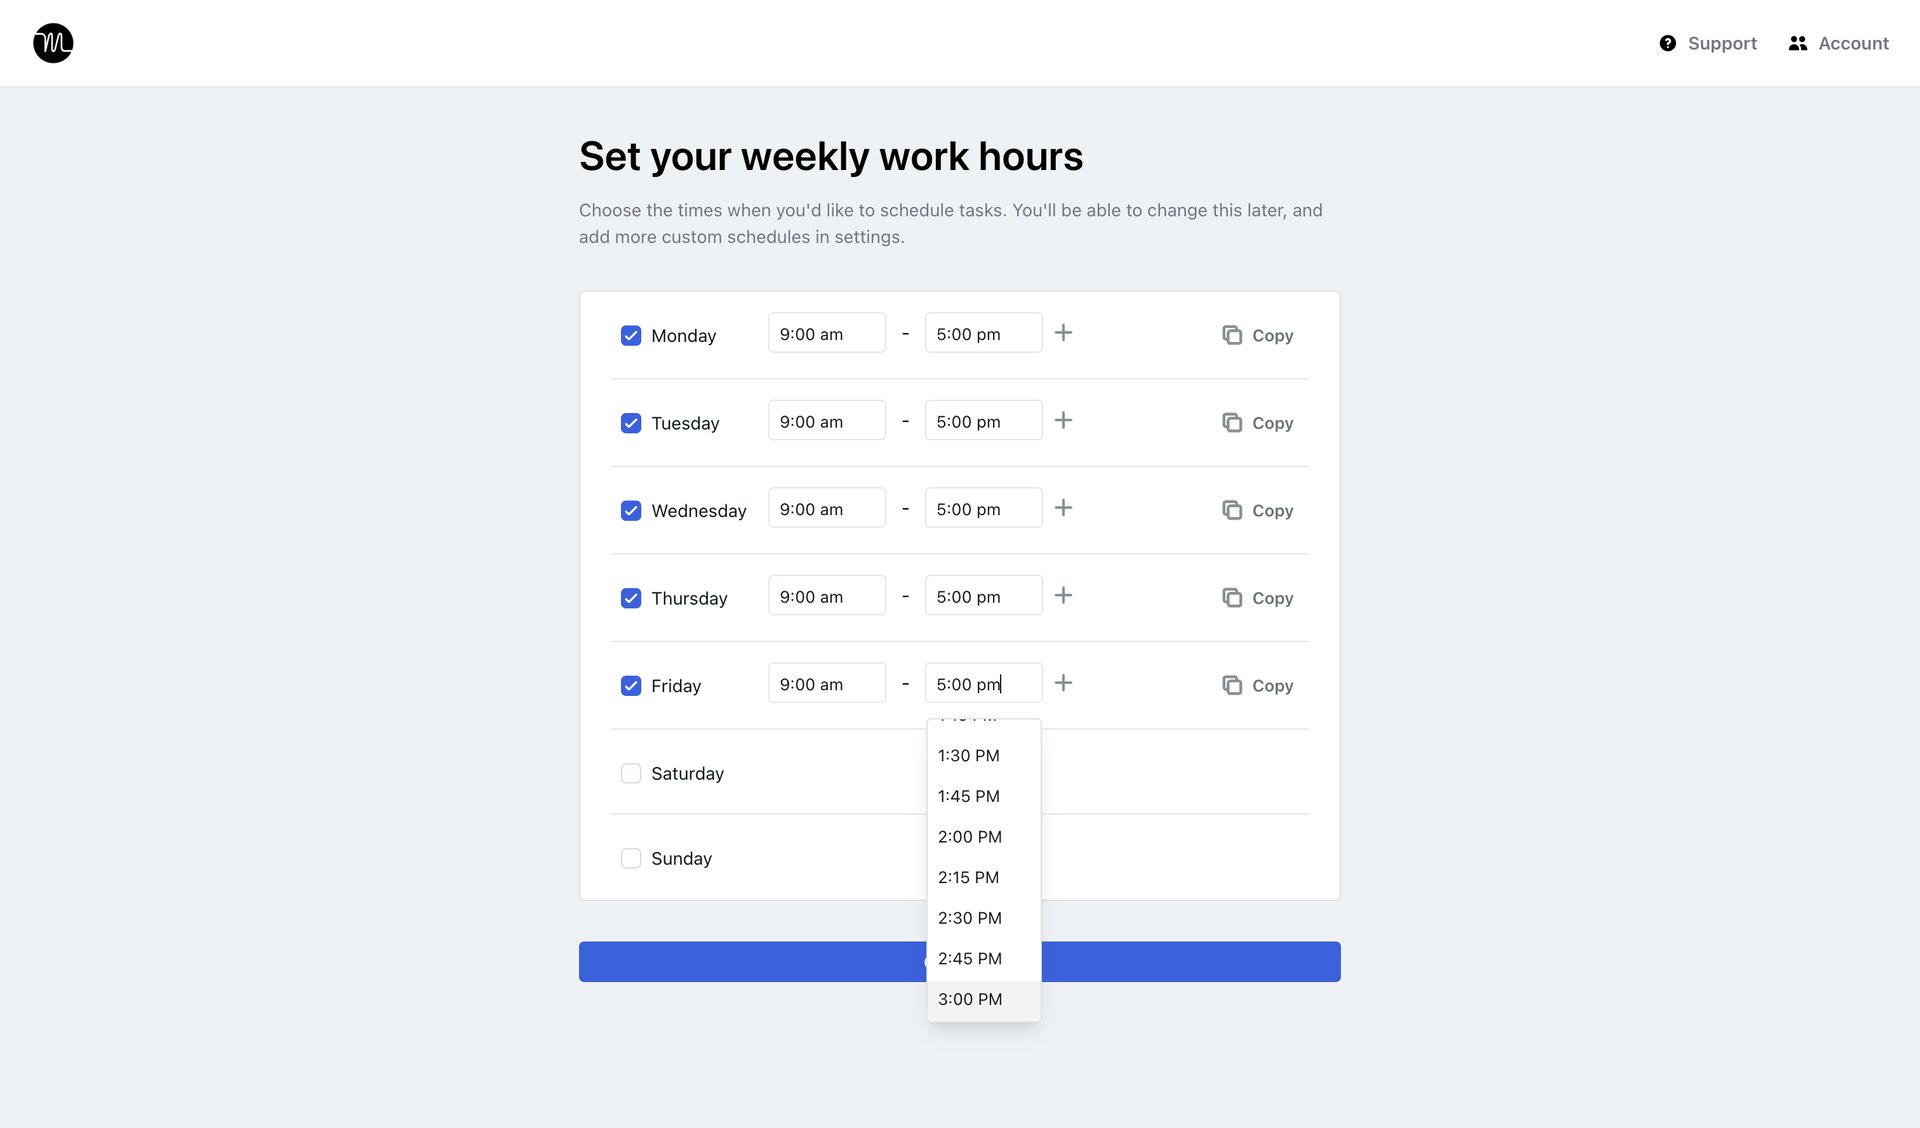Open Tuesday's start time dropdown

(x=826, y=420)
